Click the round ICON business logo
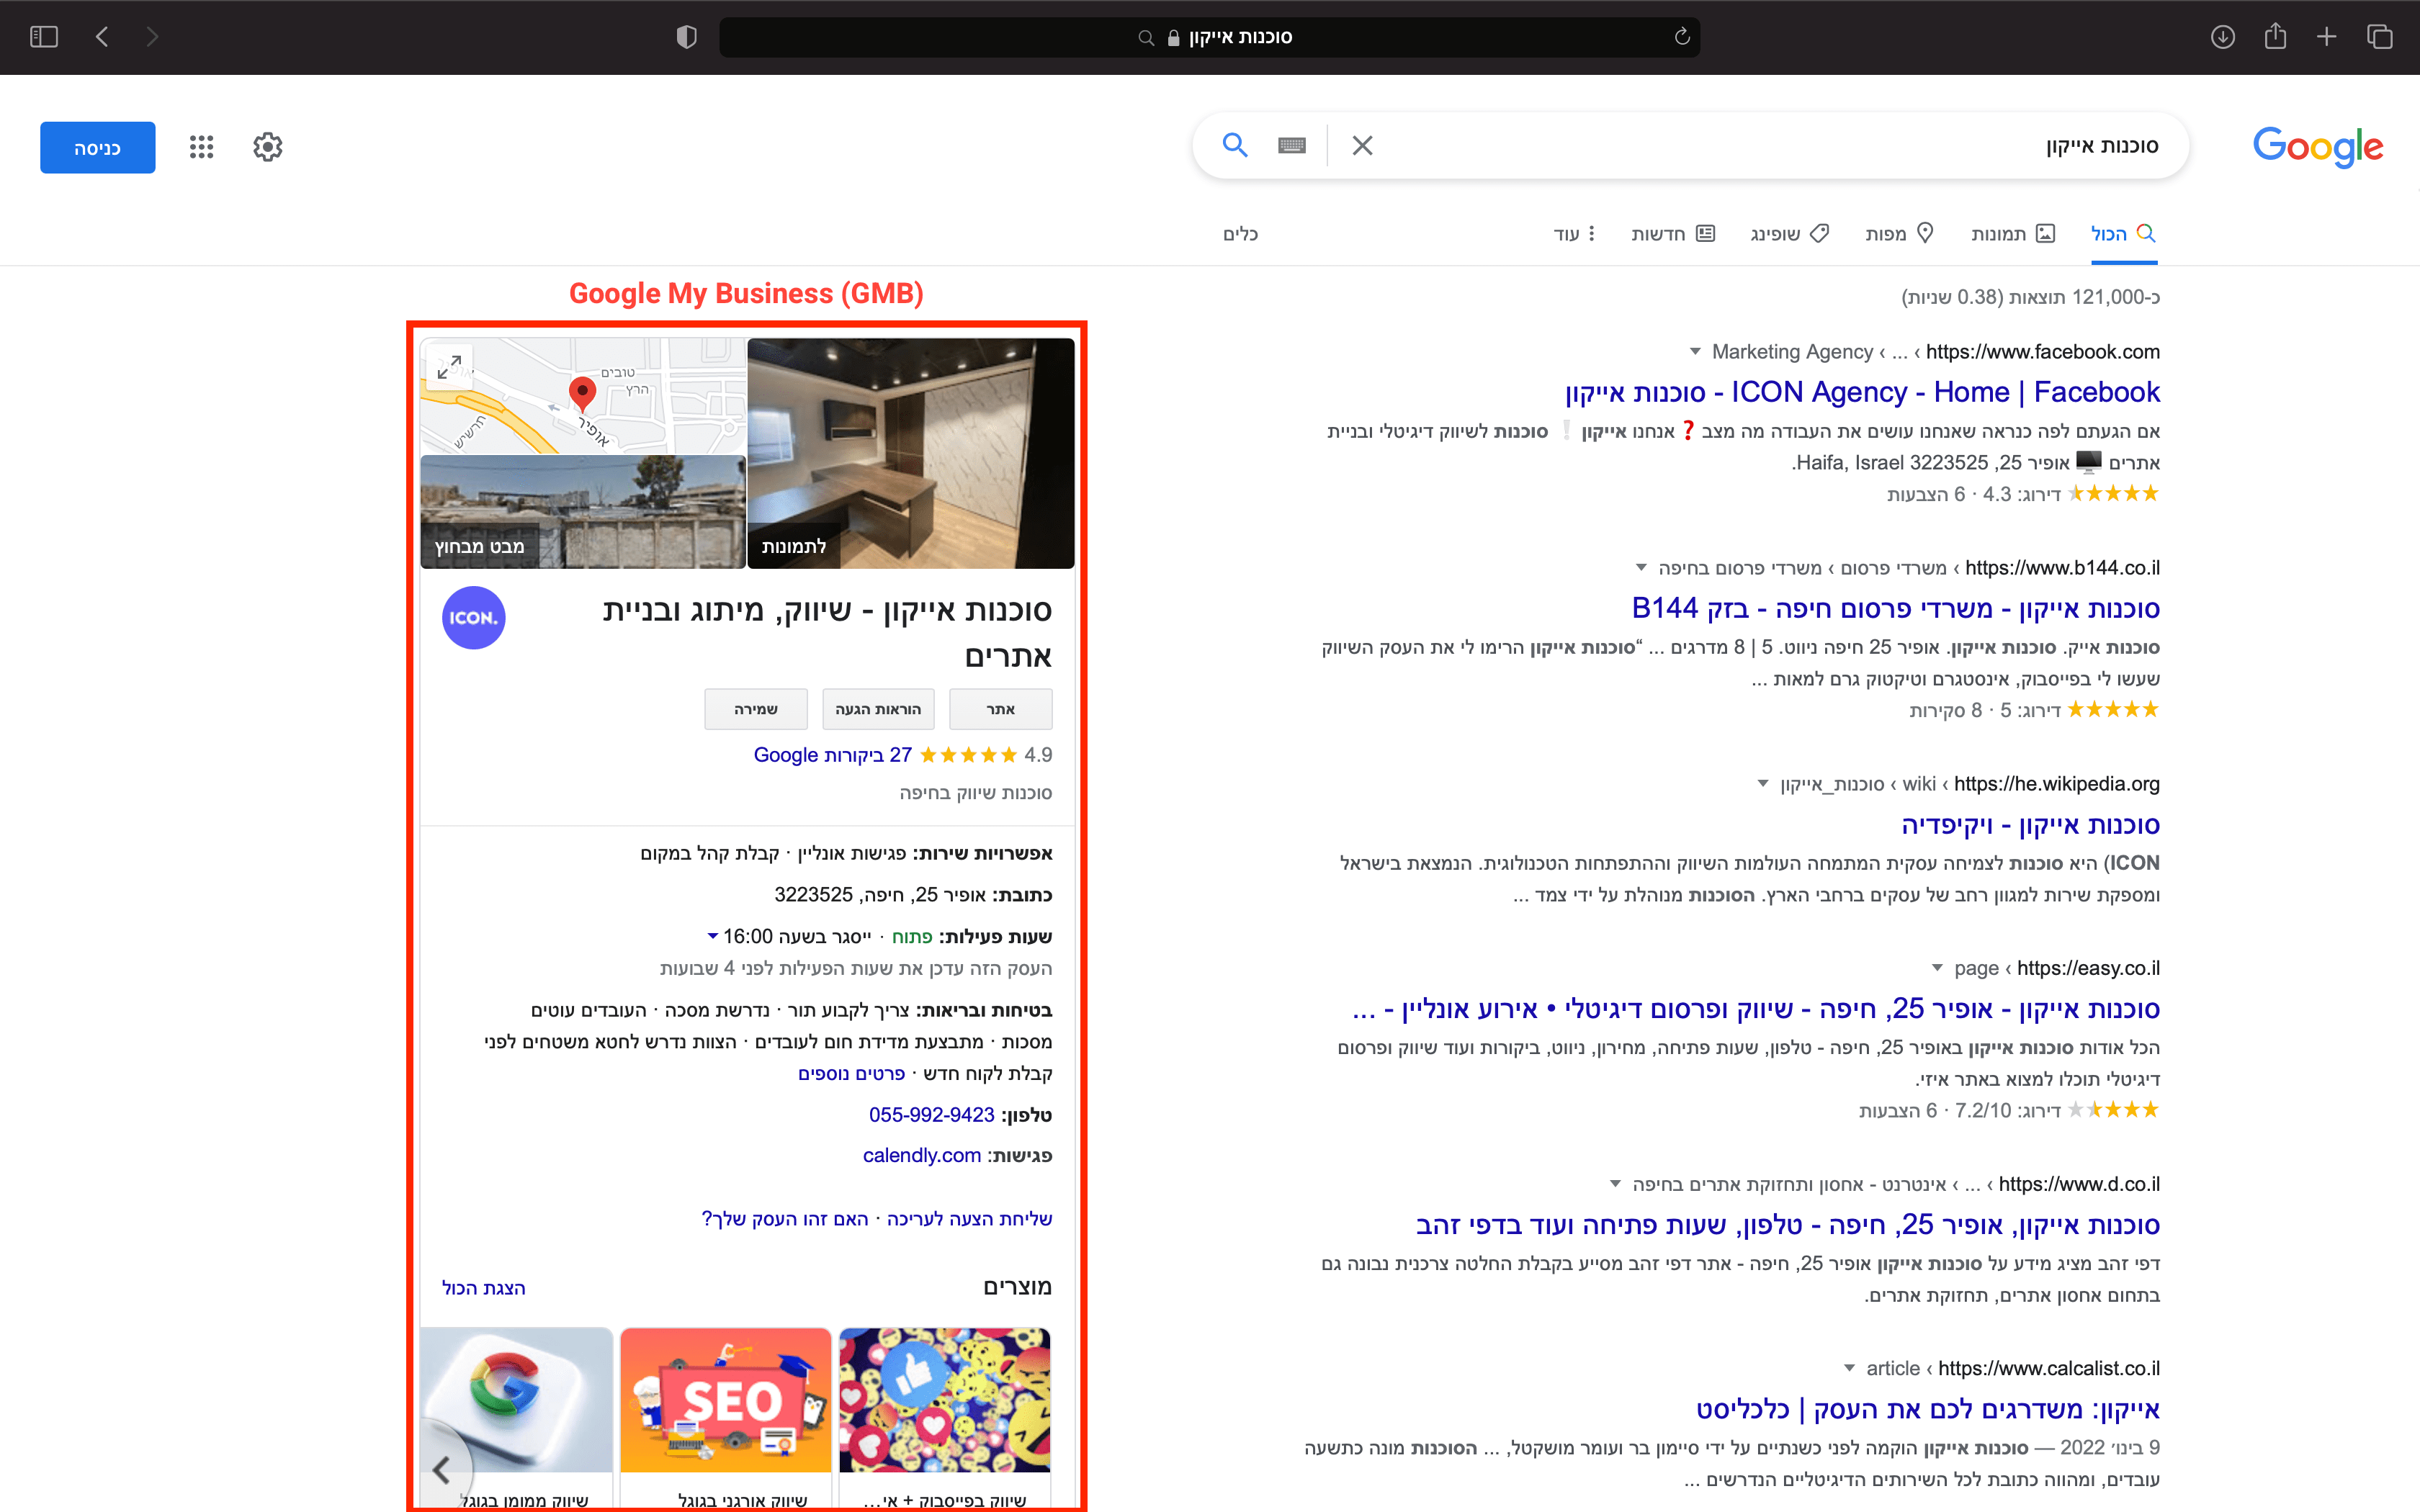The width and height of the screenshot is (2420, 1512). point(474,618)
